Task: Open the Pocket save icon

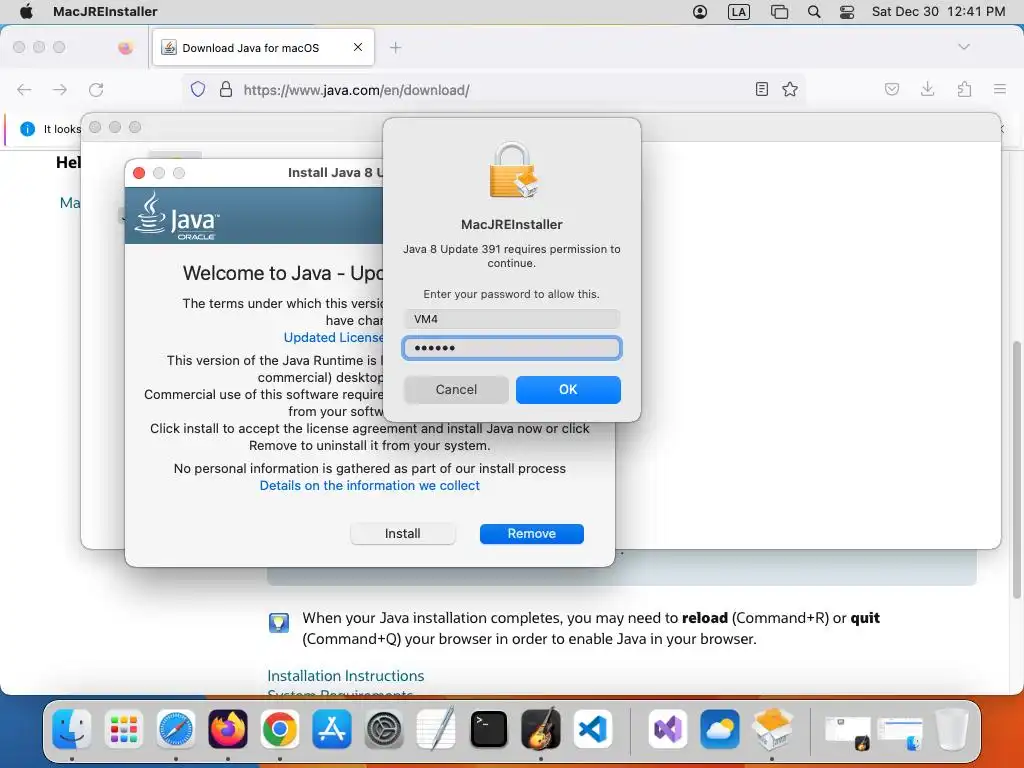Action: pos(891,89)
